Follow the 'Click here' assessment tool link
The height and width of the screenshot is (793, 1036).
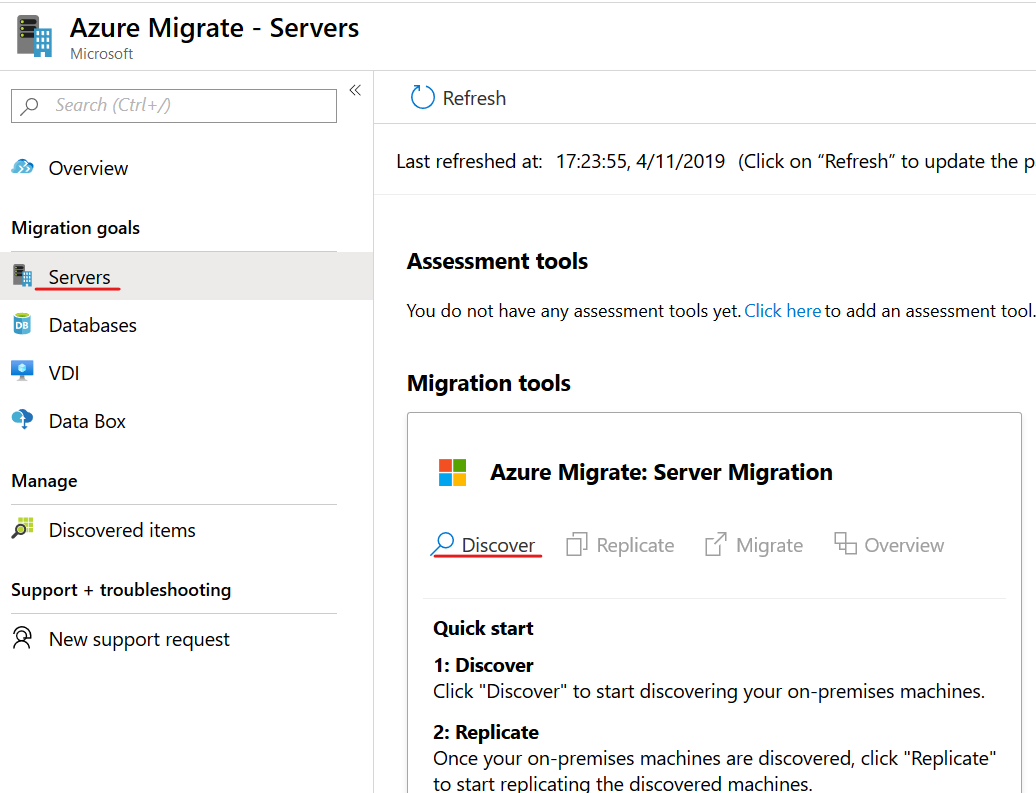coord(783,311)
